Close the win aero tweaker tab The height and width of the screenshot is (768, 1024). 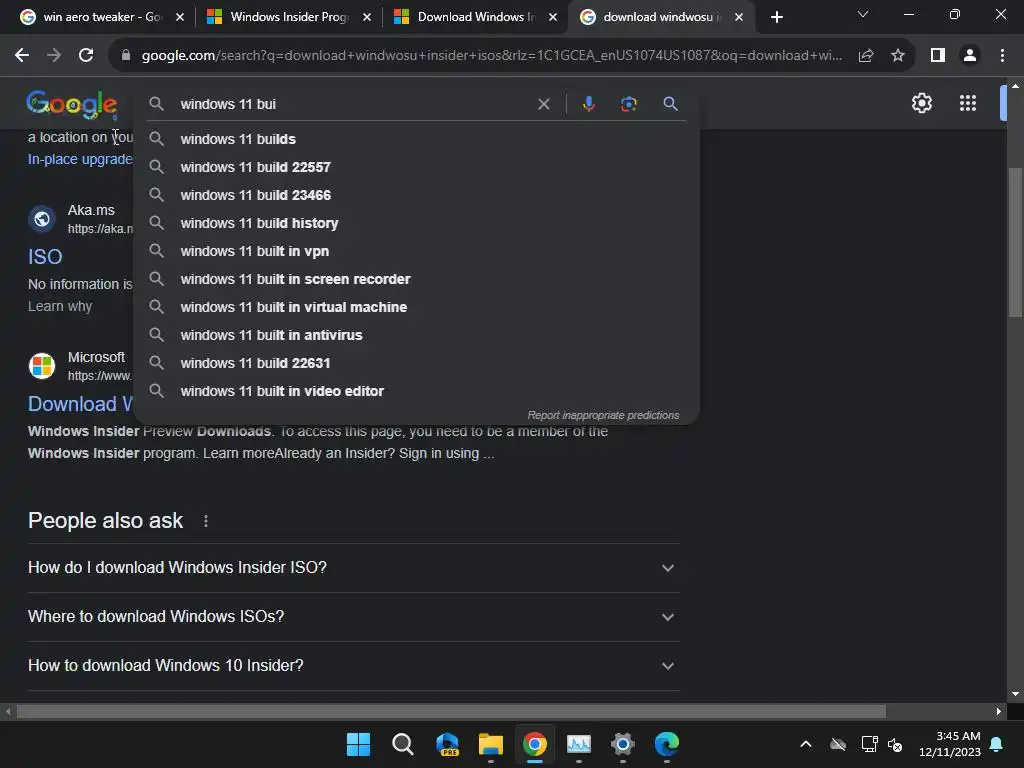pyautogui.click(x=180, y=17)
